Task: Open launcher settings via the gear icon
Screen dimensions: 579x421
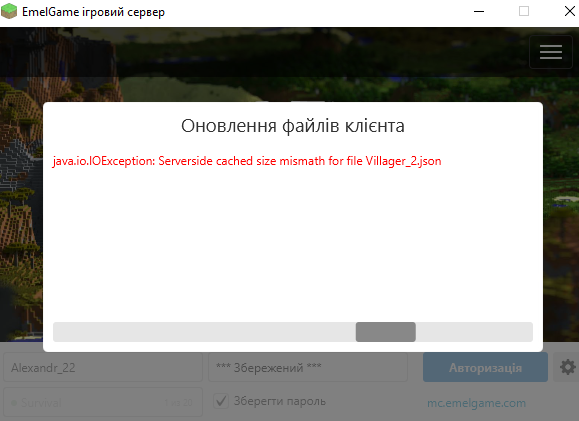Action: (567, 367)
